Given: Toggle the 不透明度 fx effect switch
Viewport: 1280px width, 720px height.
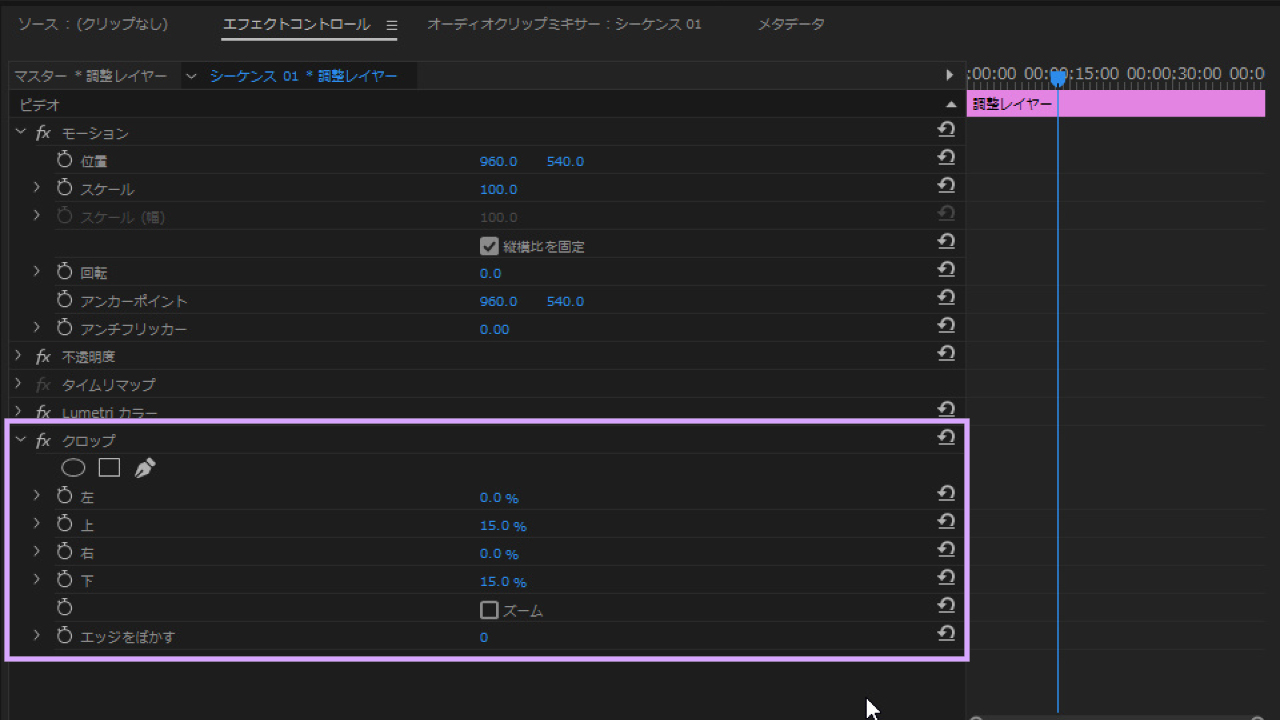Looking at the screenshot, I should coord(43,357).
